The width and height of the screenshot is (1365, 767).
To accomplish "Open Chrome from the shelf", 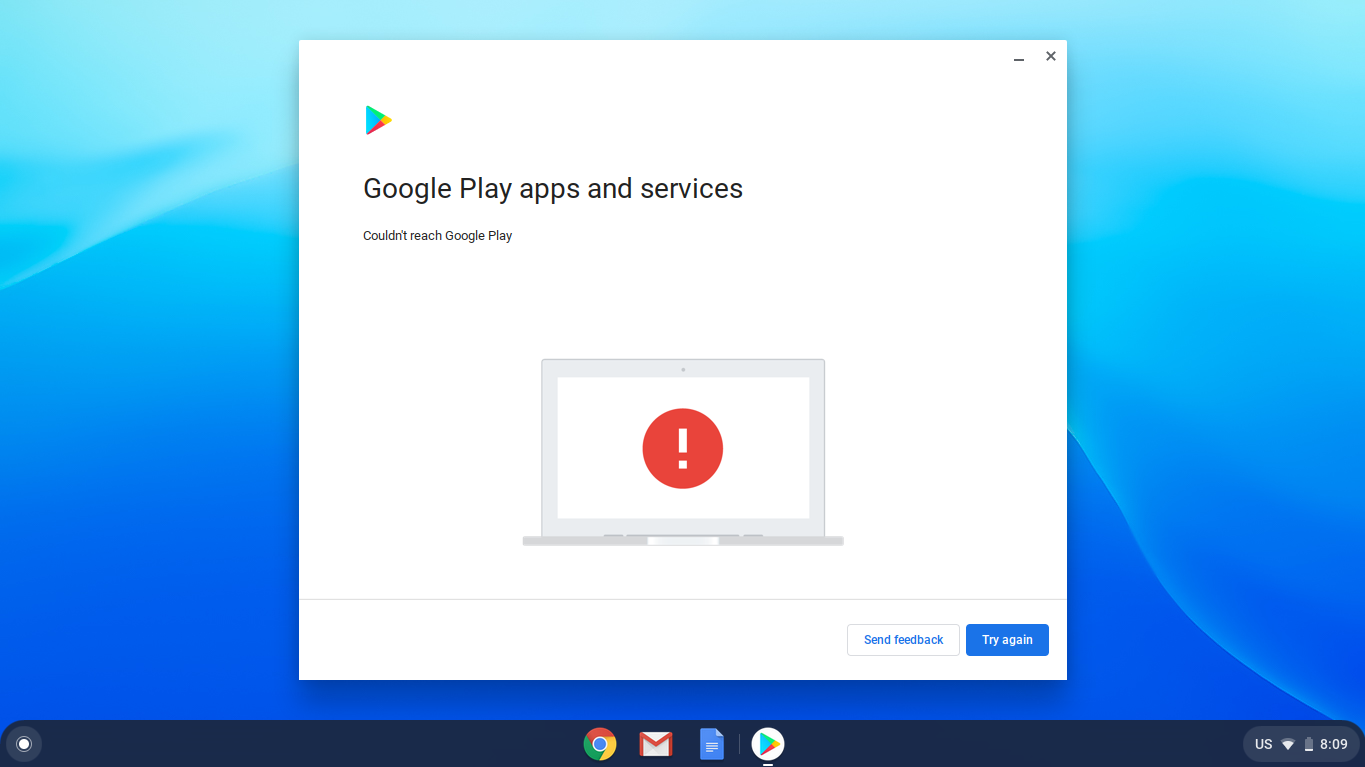I will [x=600, y=744].
